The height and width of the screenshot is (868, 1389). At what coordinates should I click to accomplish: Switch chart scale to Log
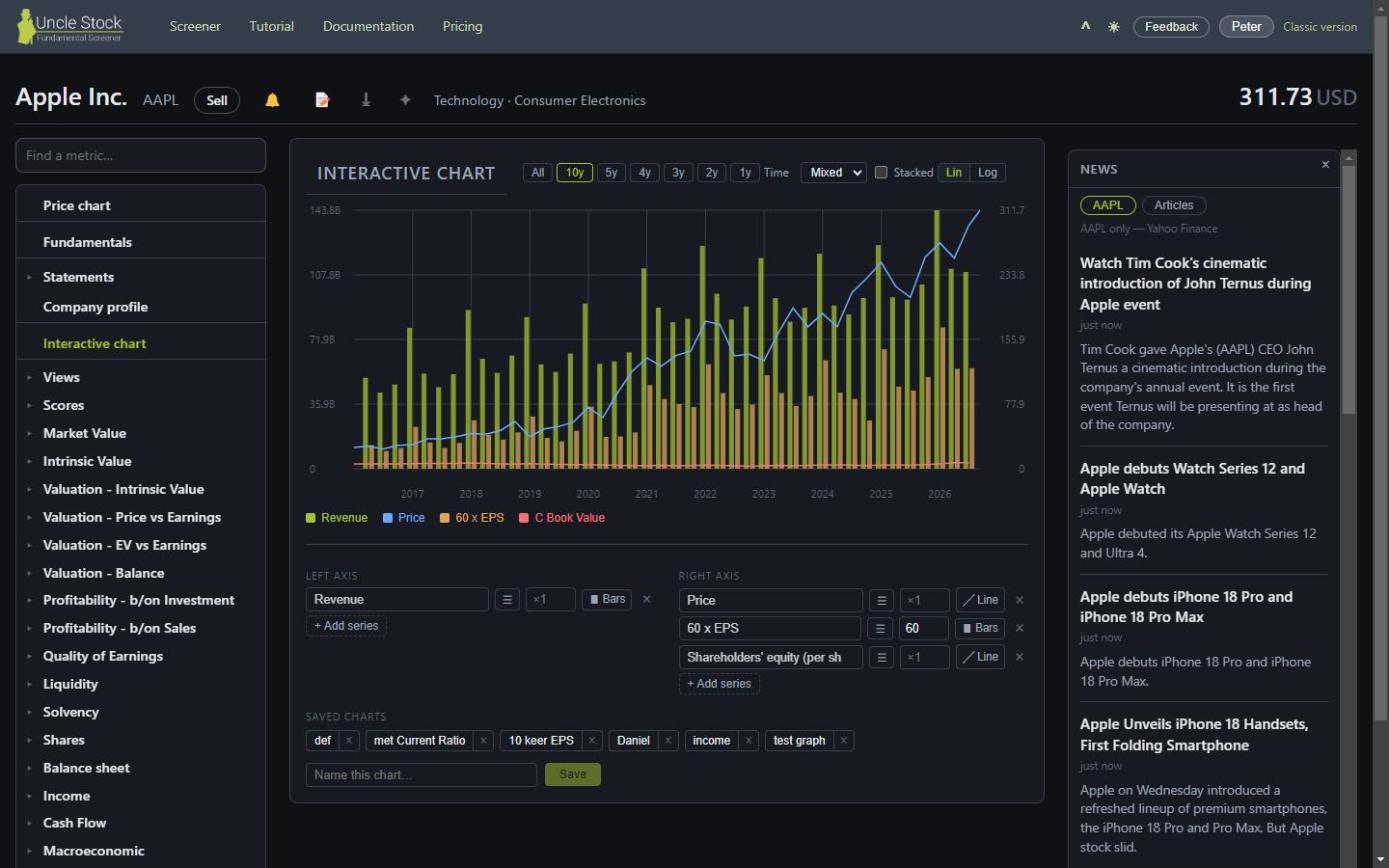pos(987,172)
